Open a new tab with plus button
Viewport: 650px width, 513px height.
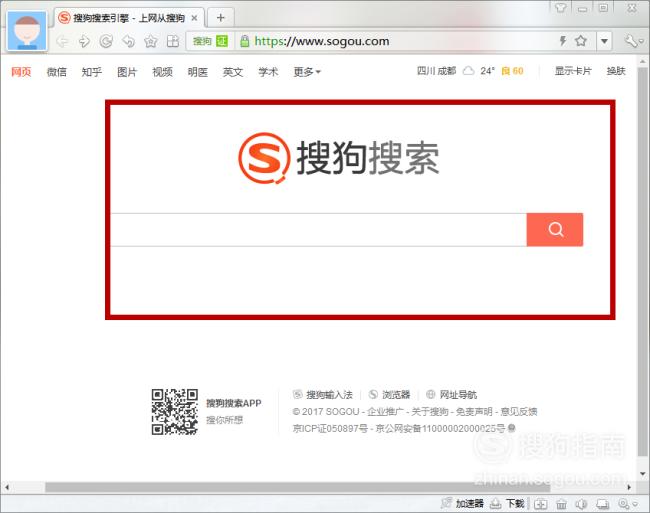click(221, 18)
